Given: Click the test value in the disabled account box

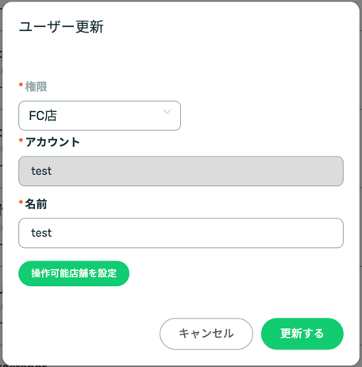Looking at the screenshot, I should coord(42,171).
